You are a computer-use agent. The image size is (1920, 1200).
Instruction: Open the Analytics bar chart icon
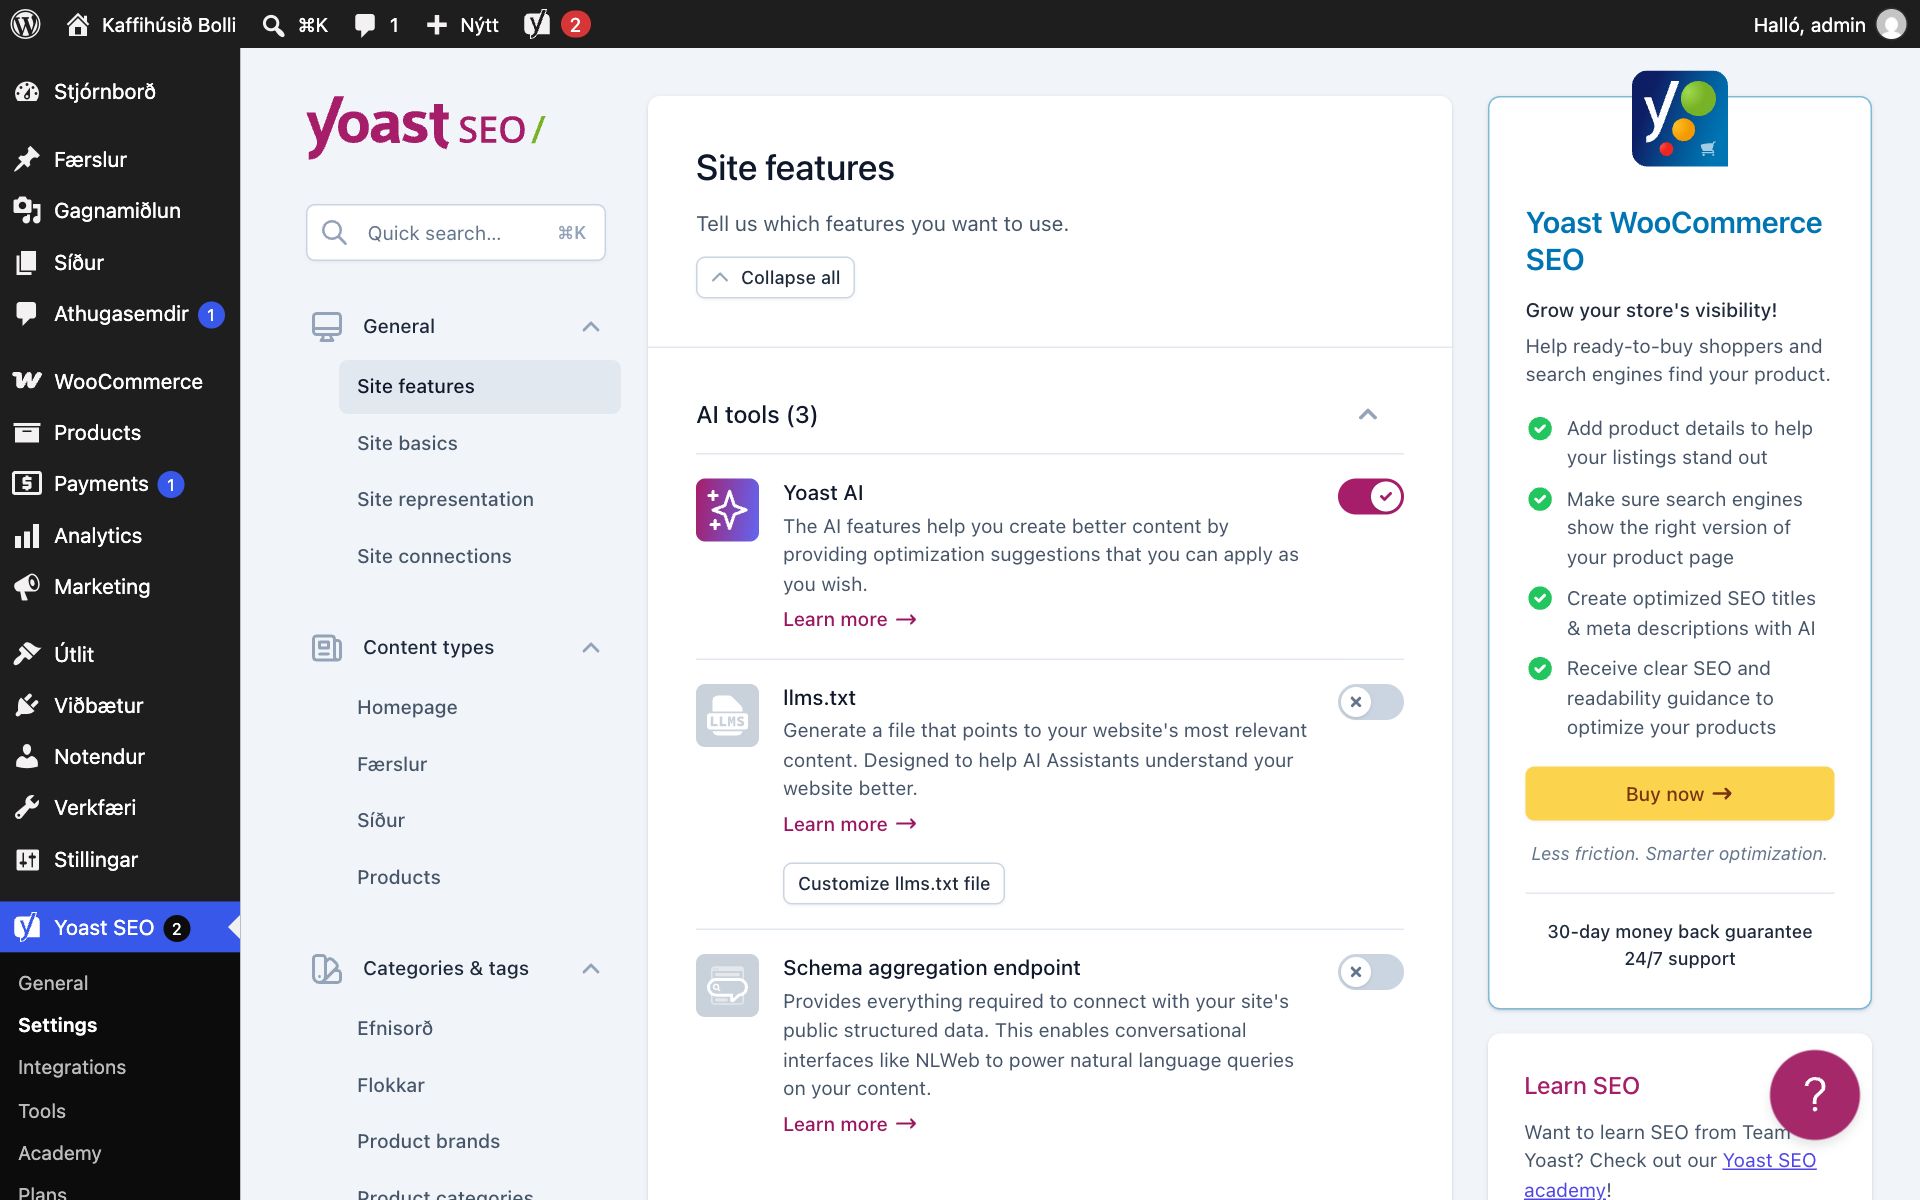coord(27,536)
